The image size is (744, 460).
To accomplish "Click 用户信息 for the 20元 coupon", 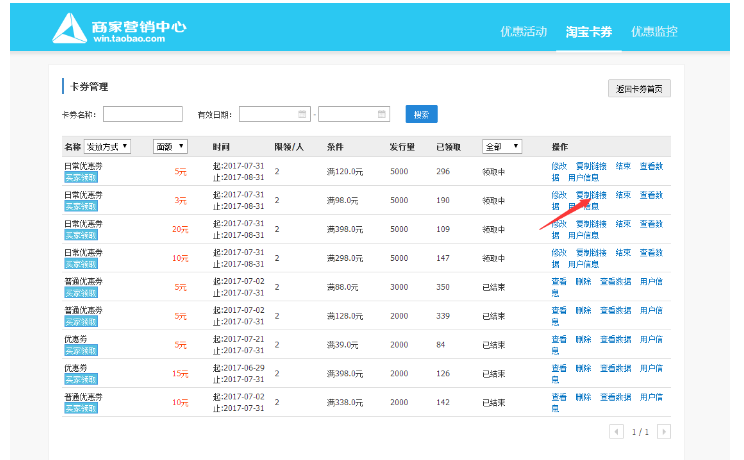I will [x=583, y=235].
